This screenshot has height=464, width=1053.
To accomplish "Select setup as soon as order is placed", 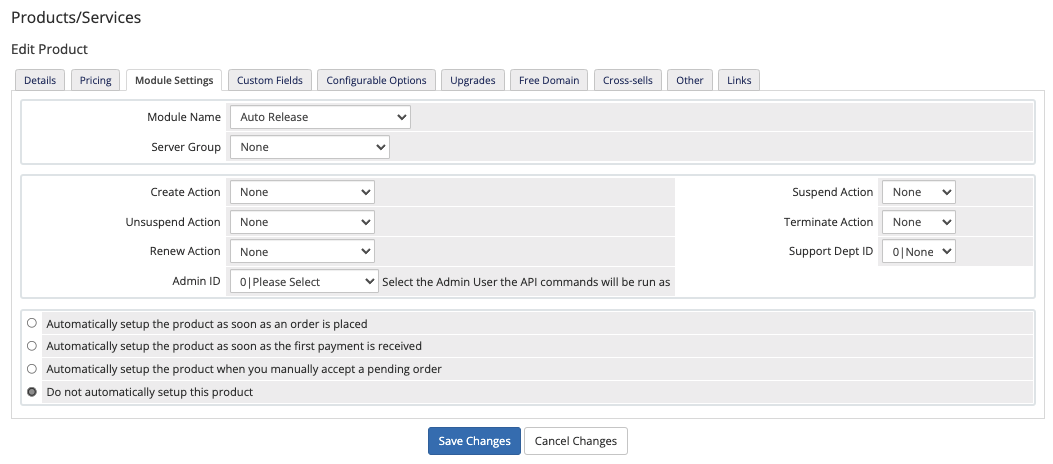I will [32, 323].
